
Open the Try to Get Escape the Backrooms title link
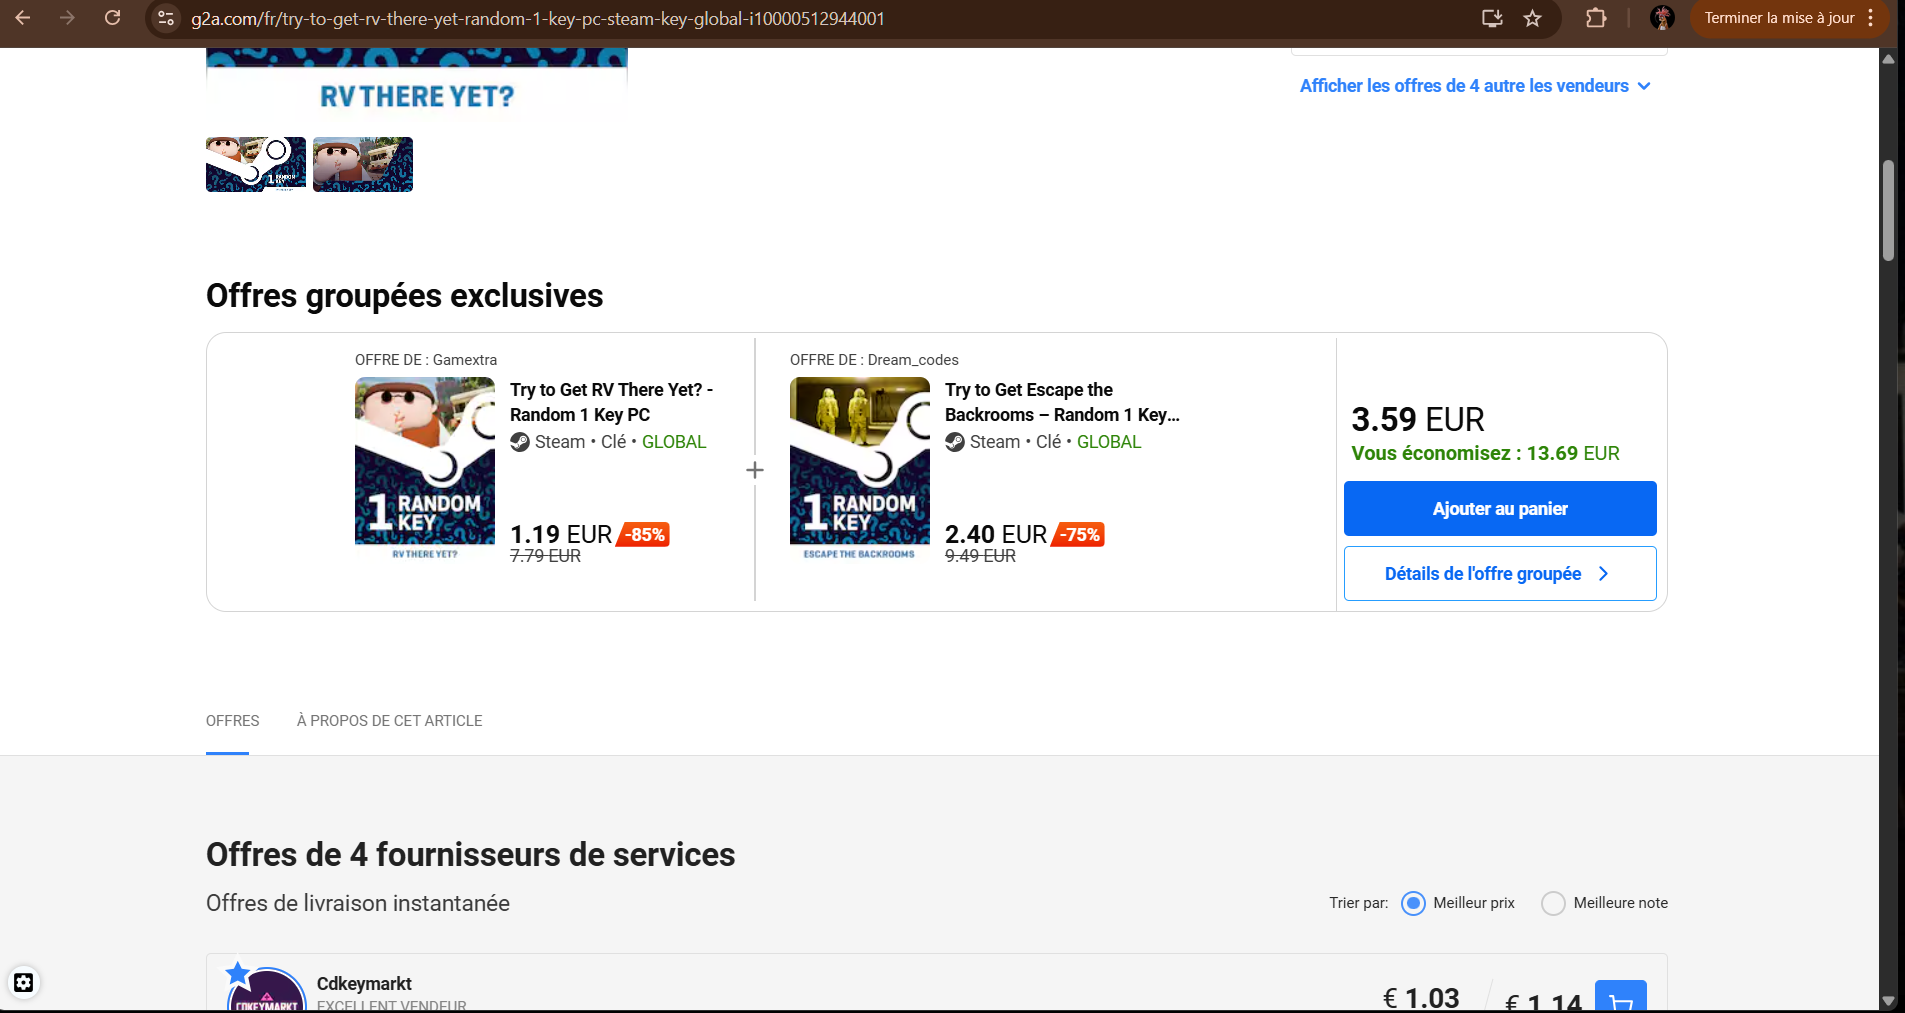pyautogui.click(x=1062, y=402)
